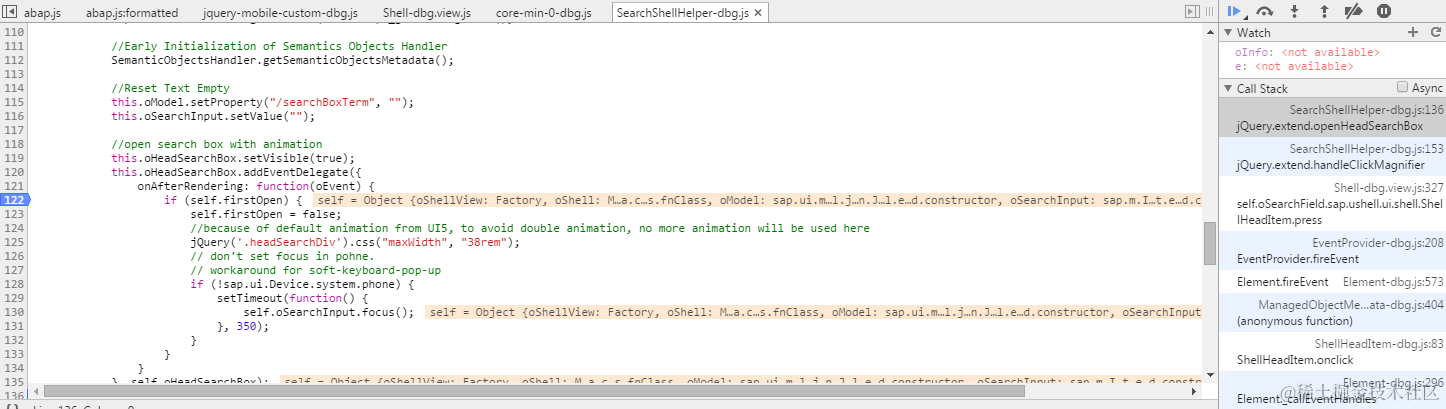The width and height of the screenshot is (1446, 409).
Task: Open Shell-dbg.view.js tab
Action: (427, 13)
